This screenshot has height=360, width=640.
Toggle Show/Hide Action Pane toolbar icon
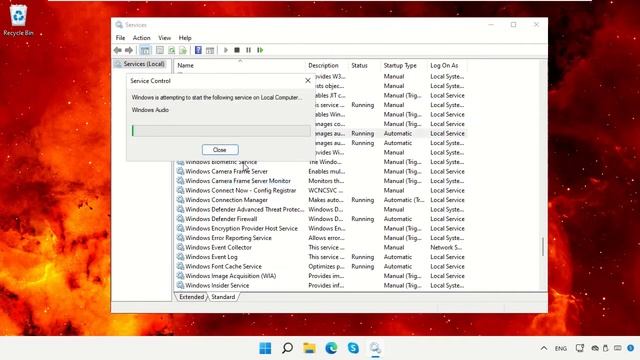tap(210, 50)
